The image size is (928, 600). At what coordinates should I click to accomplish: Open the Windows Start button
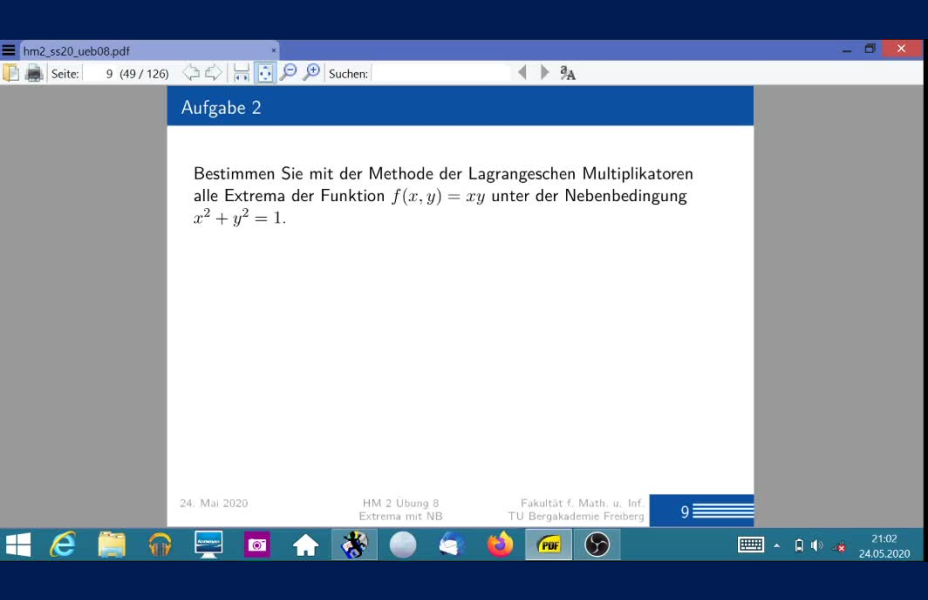click(18, 544)
